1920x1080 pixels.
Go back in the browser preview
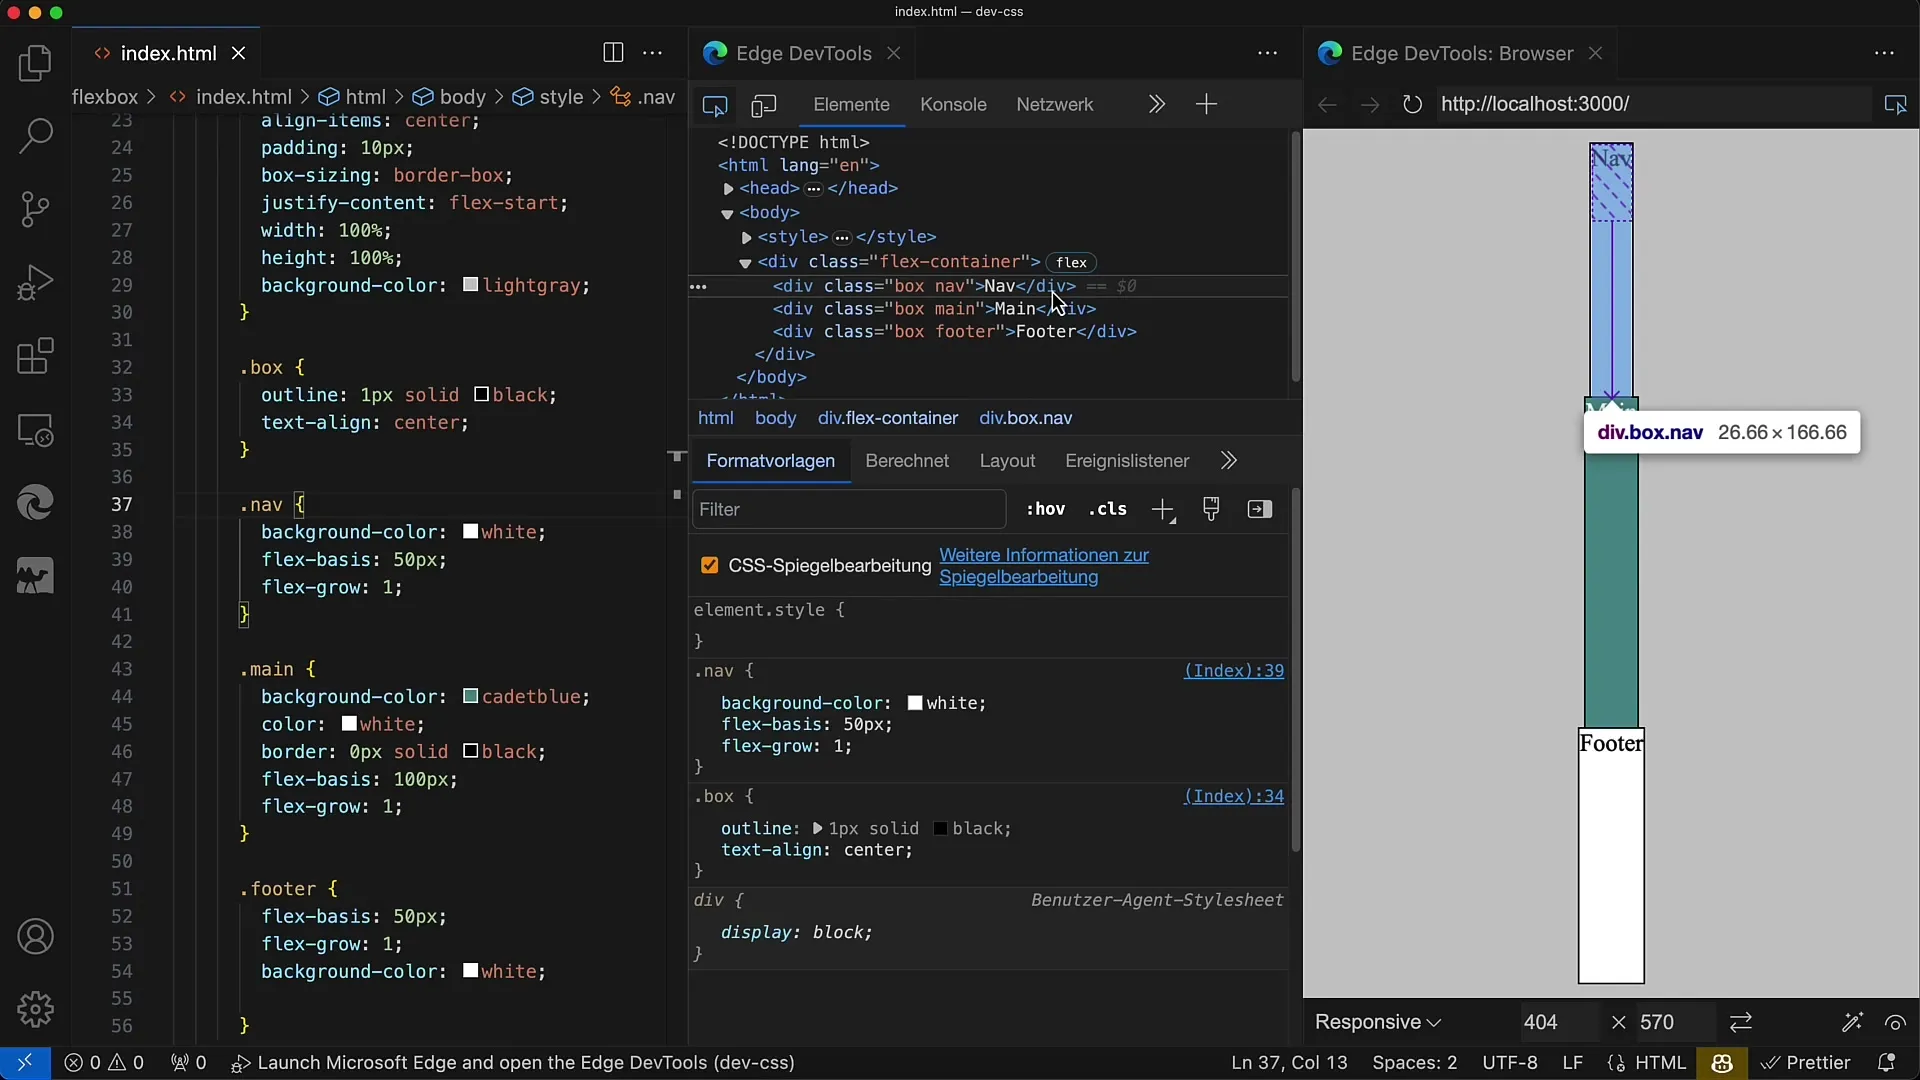1327,104
